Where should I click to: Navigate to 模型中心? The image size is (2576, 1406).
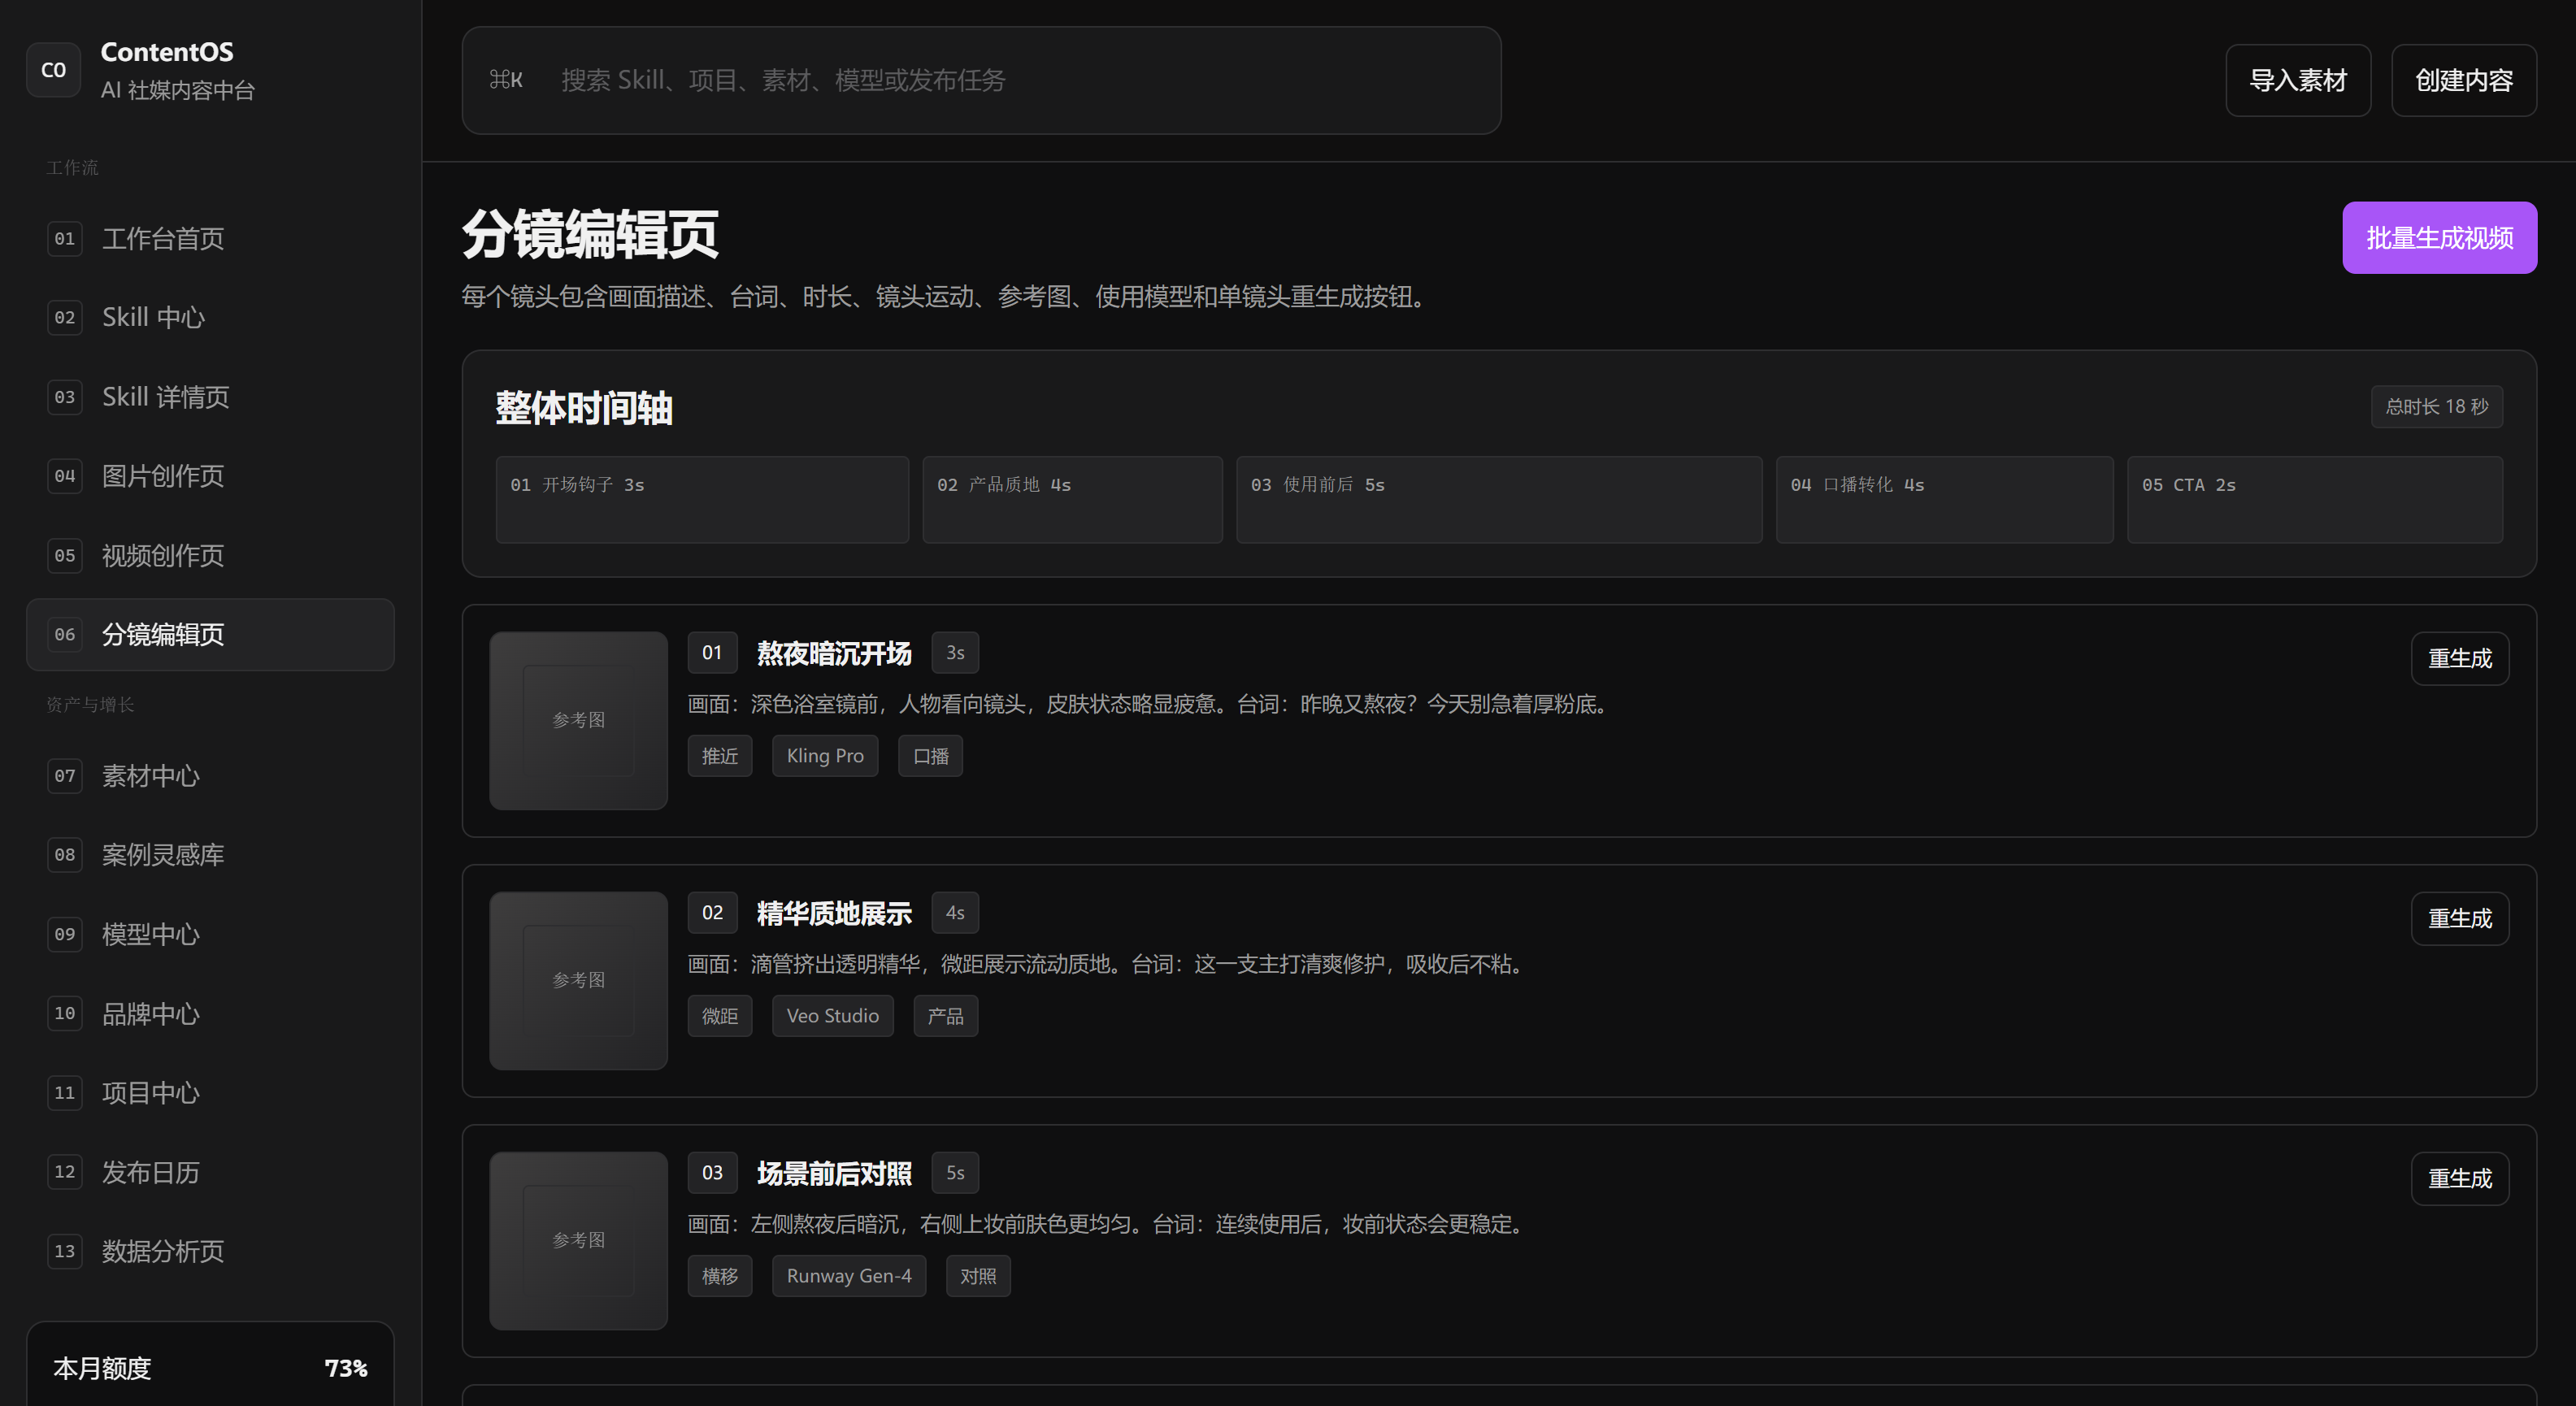tap(210, 934)
